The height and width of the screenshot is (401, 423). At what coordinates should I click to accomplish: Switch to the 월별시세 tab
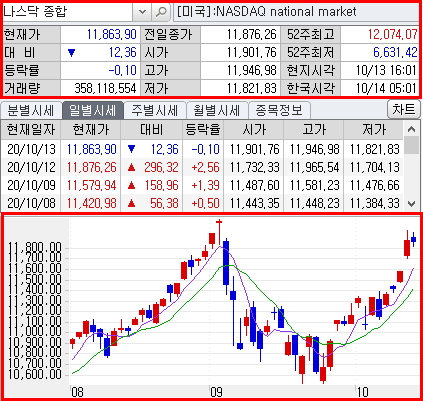click(x=217, y=110)
